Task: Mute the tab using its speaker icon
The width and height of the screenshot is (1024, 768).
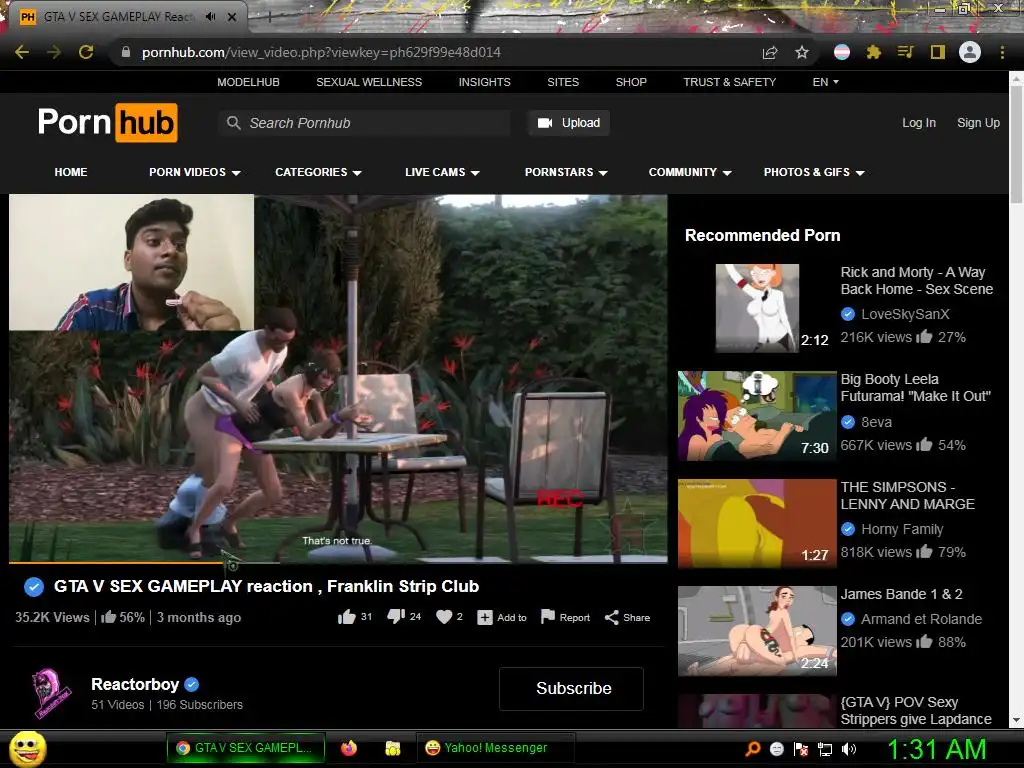Action: click(x=210, y=17)
